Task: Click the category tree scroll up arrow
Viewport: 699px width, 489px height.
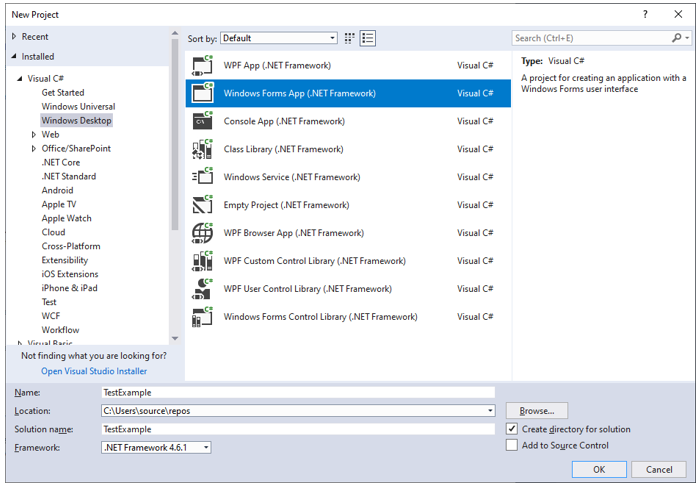Action: [175, 33]
